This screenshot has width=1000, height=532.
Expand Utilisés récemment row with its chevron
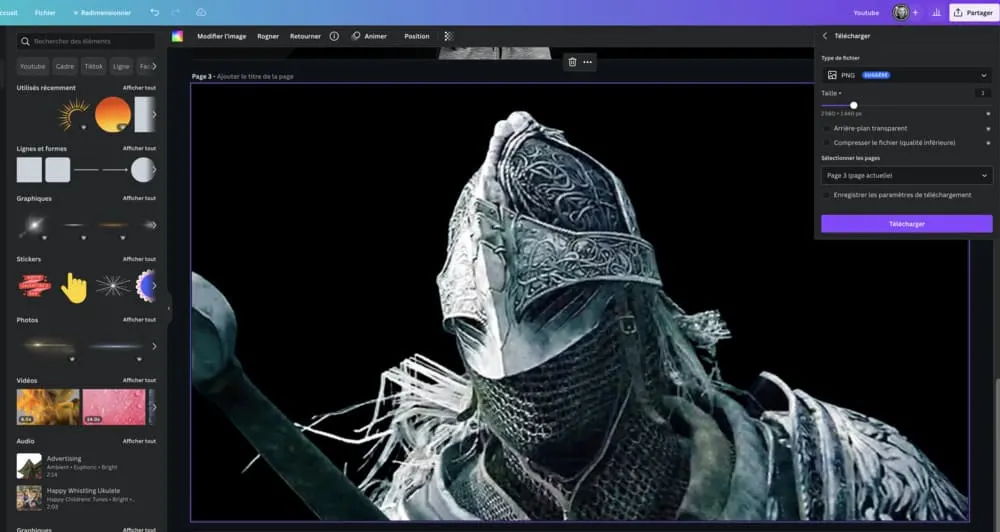[x=154, y=115]
